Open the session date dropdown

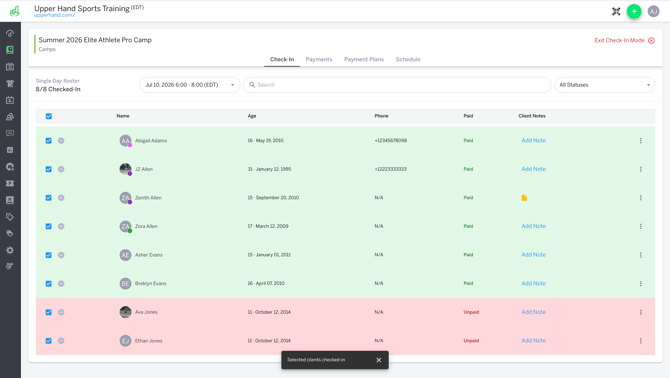point(190,85)
